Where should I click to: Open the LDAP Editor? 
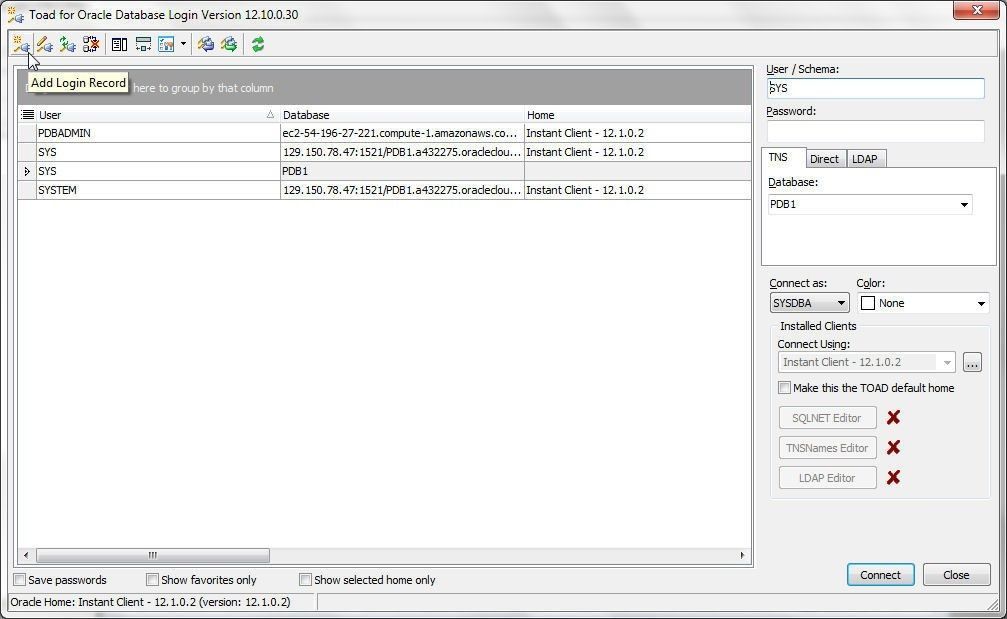(827, 478)
